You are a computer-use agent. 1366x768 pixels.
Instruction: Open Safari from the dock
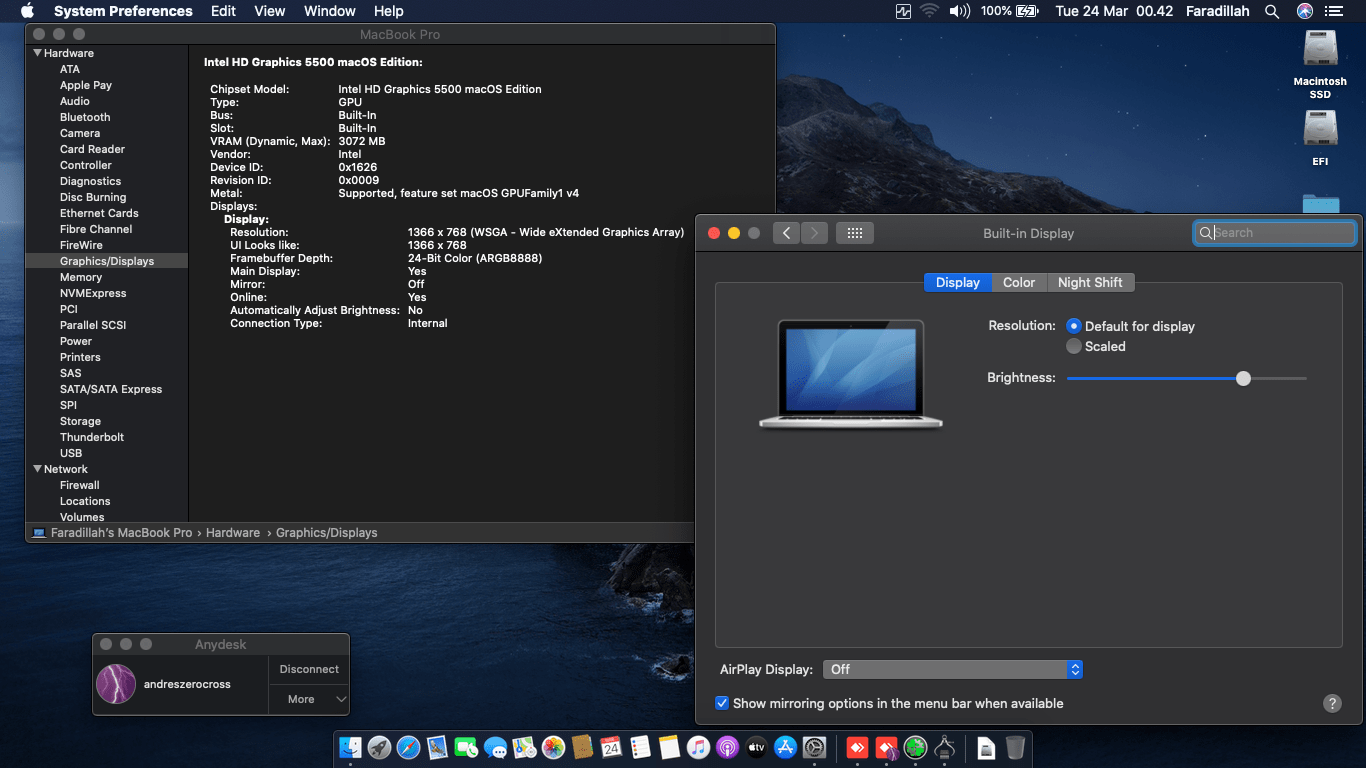click(408, 747)
